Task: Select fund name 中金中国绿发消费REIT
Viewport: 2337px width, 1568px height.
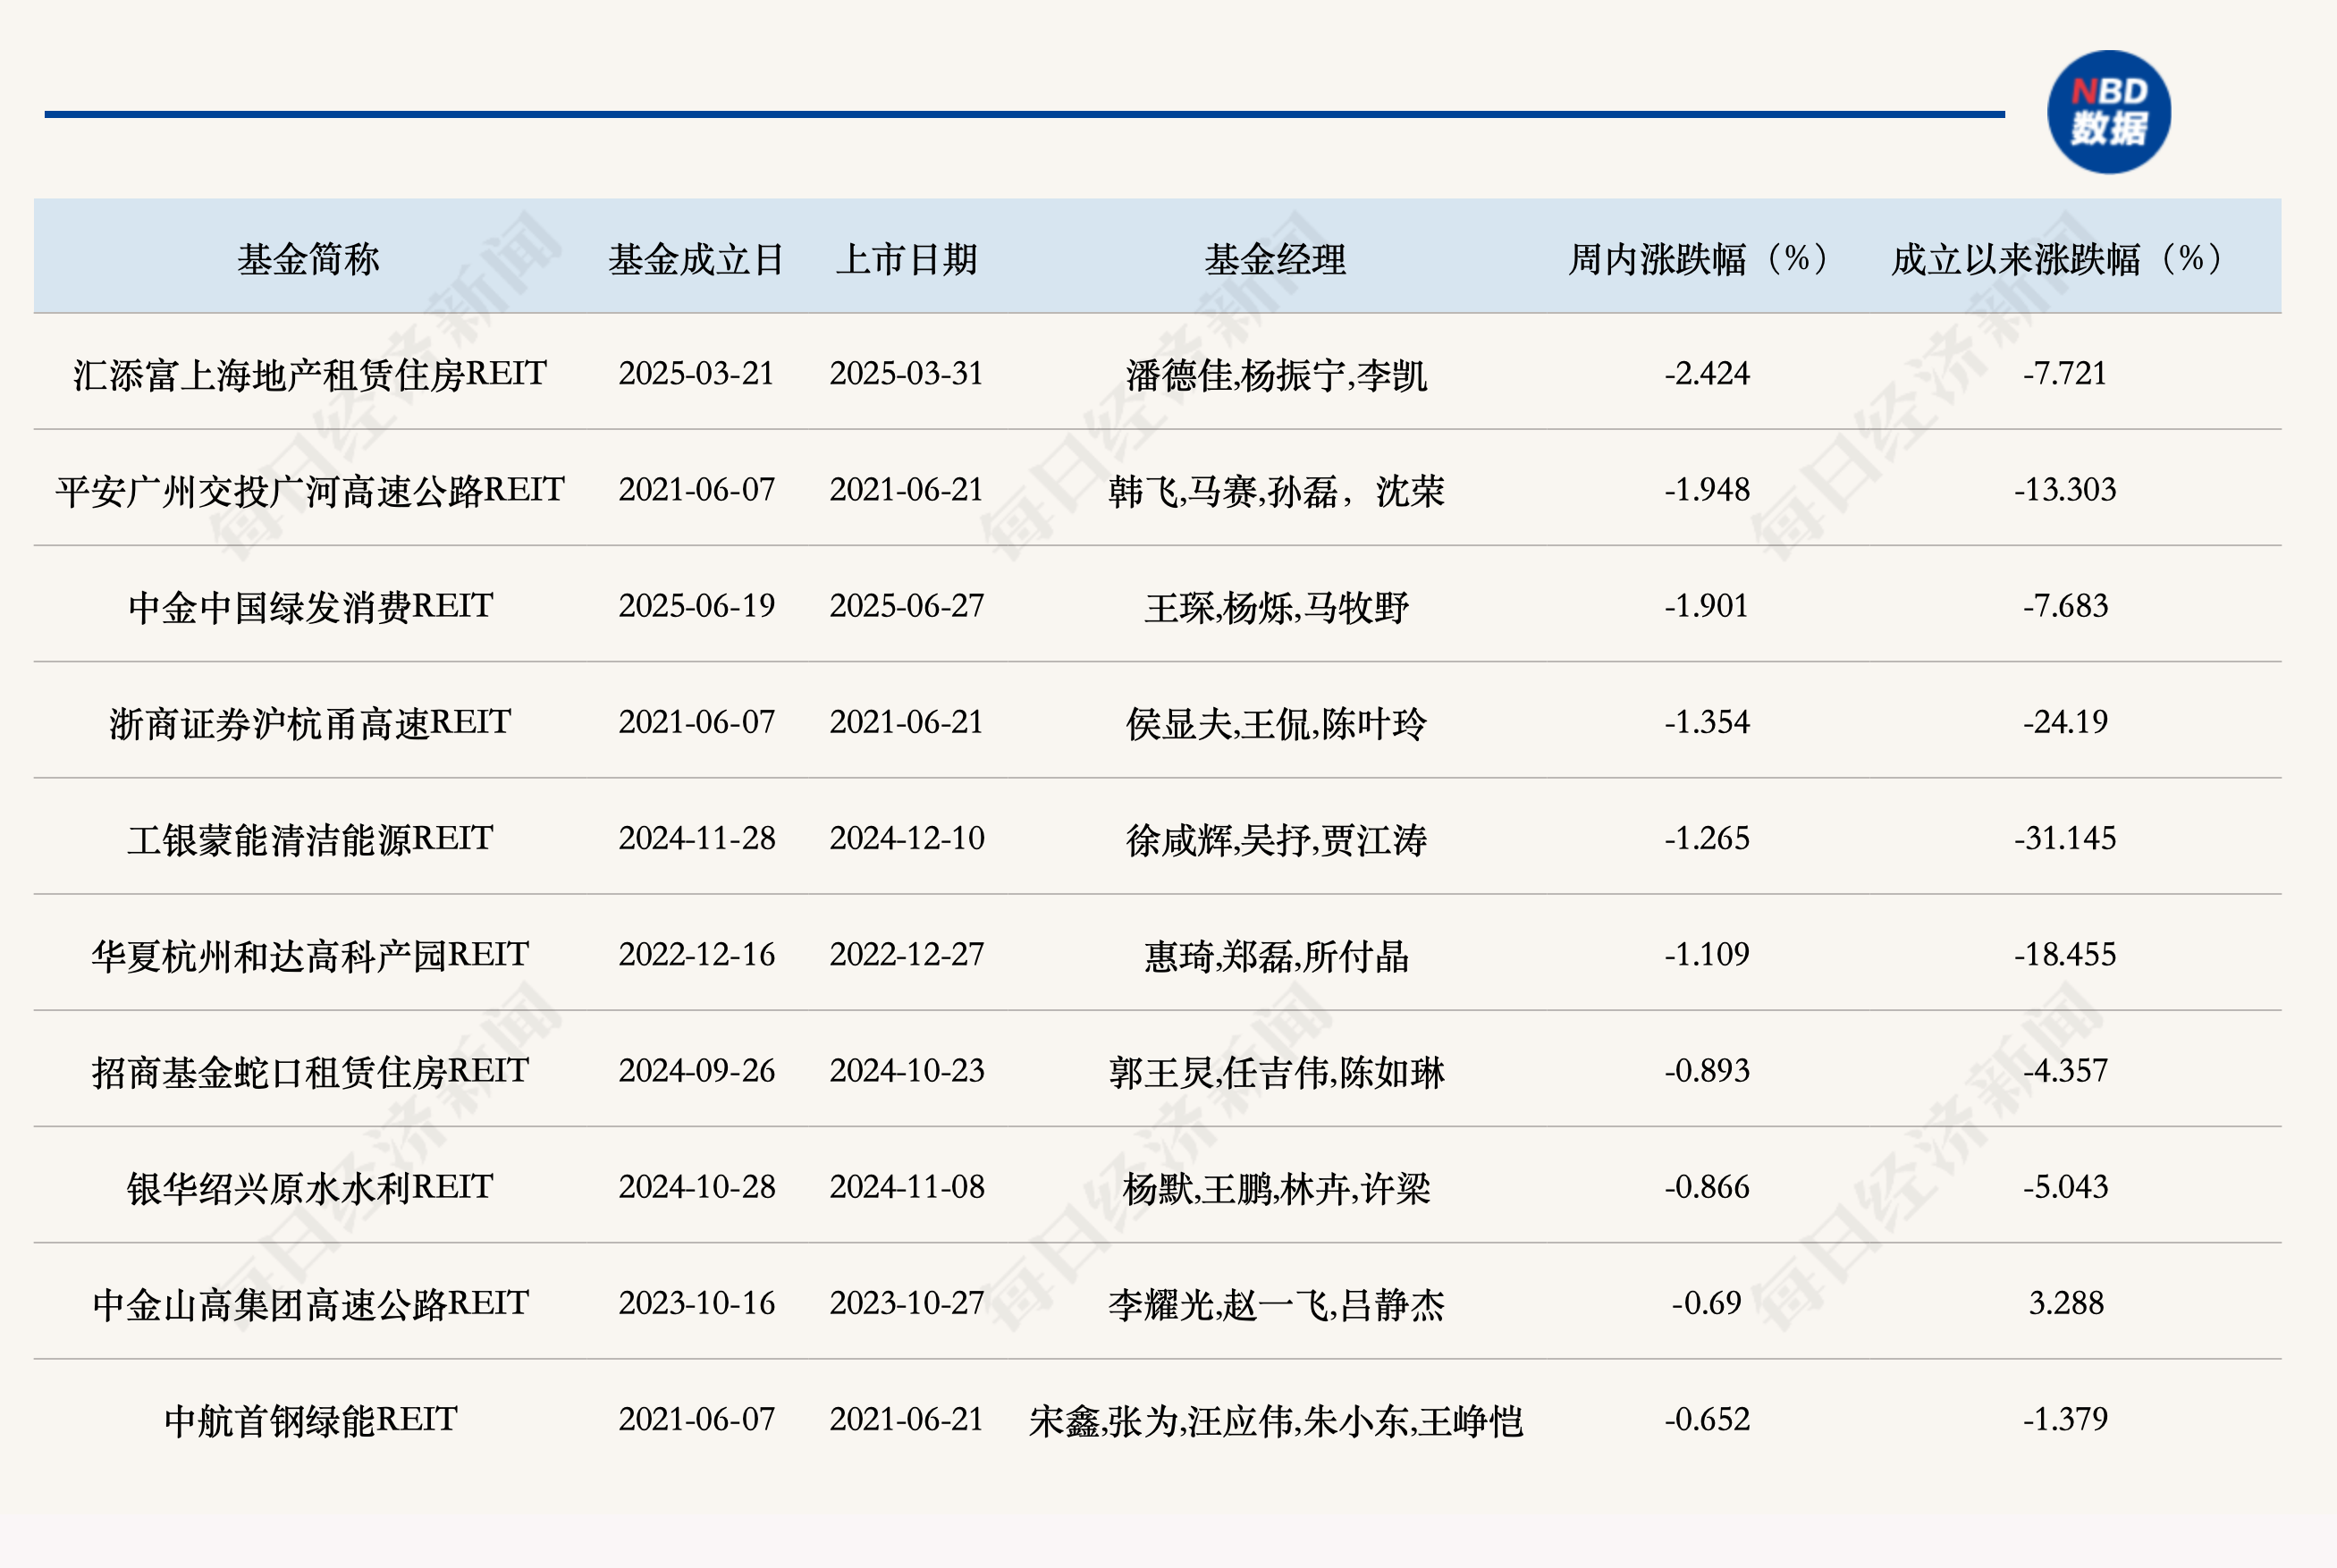Action: (310, 606)
